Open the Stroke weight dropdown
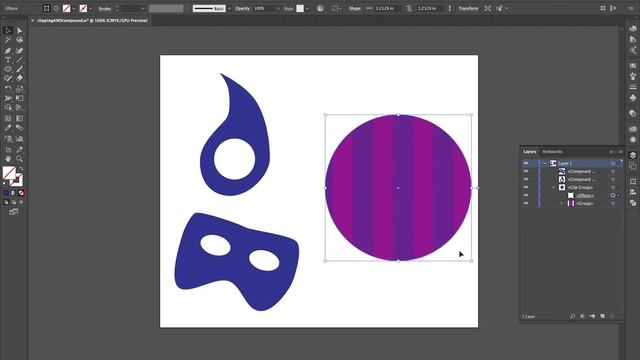Image resolution: width=640 pixels, height=360 pixels. coord(143,8)
